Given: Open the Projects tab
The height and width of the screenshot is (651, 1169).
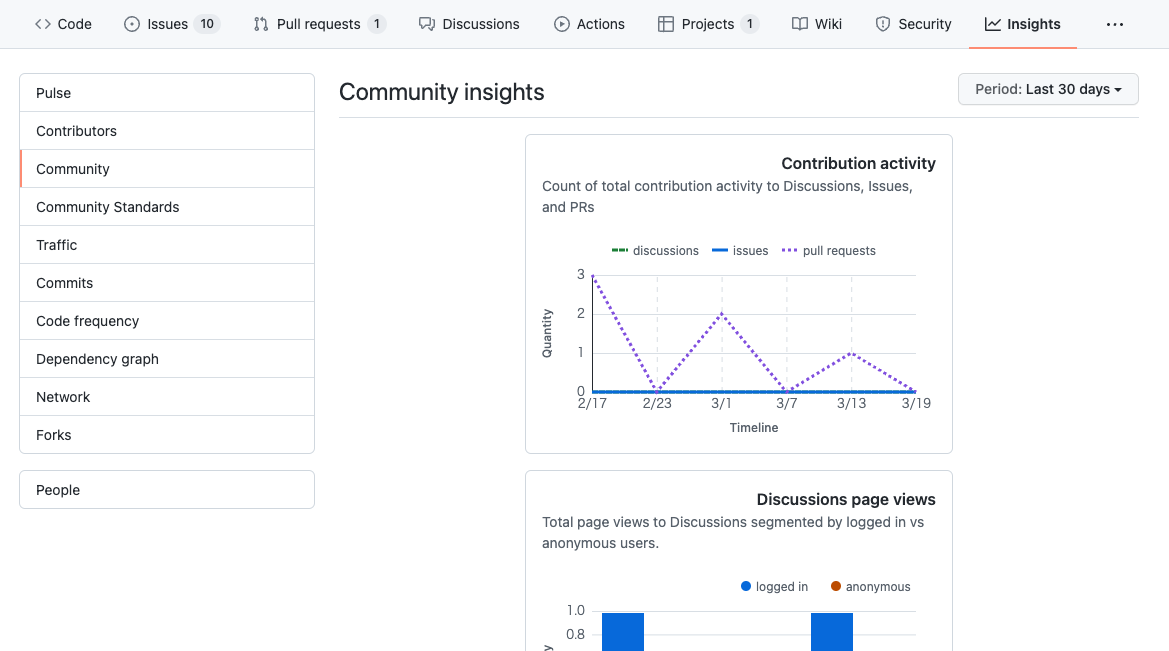Looking at the screenshot, I should [x=708, y=24].
